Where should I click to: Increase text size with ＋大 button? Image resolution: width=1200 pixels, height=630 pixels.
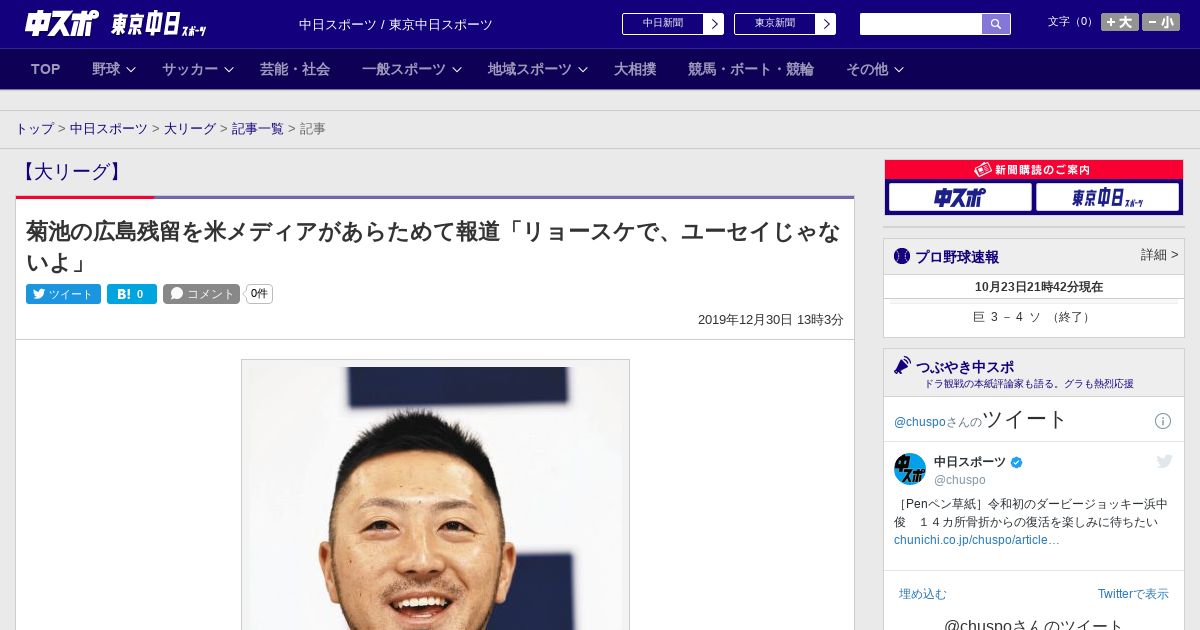pos(1120,22)
